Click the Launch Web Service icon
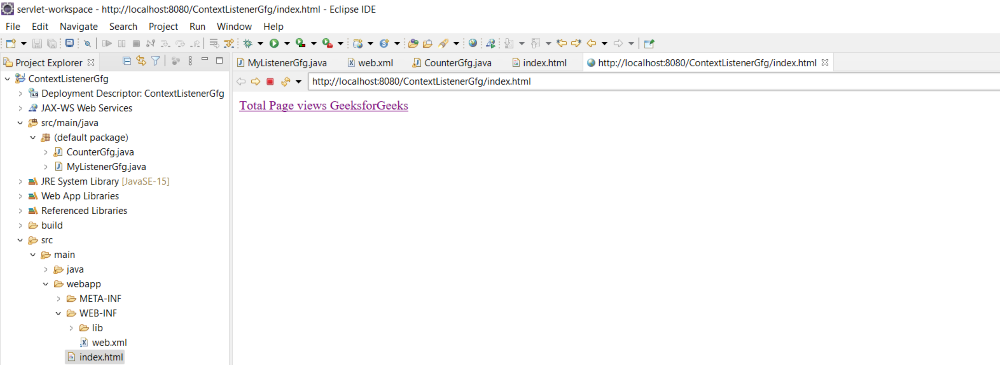The height and width of the screenshot is (365, 1000). (x=490, y=43)
